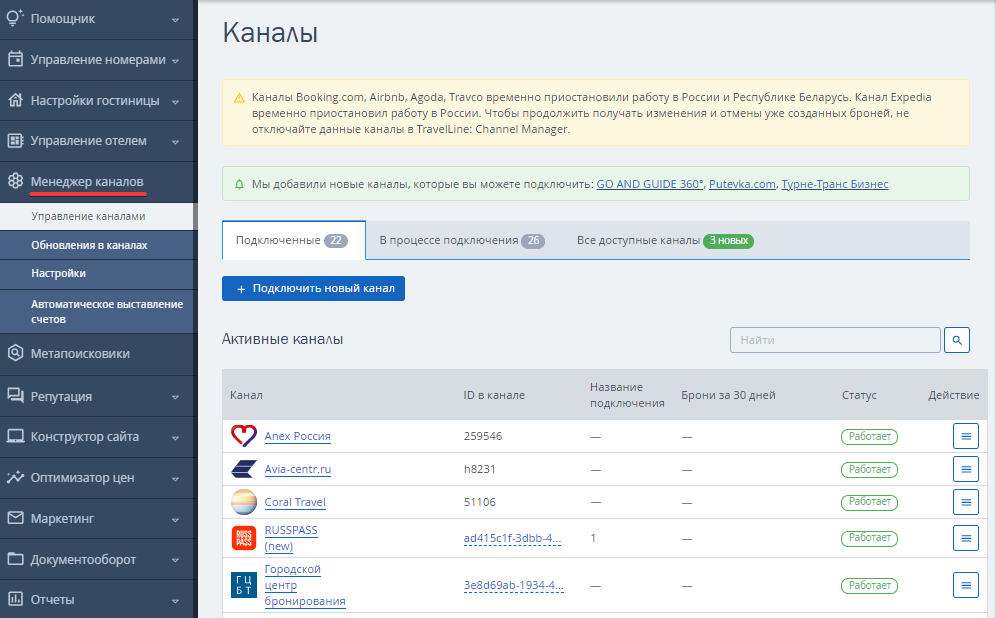
Task: Switch to В процессе подключения tab
Action: (462, 240)
